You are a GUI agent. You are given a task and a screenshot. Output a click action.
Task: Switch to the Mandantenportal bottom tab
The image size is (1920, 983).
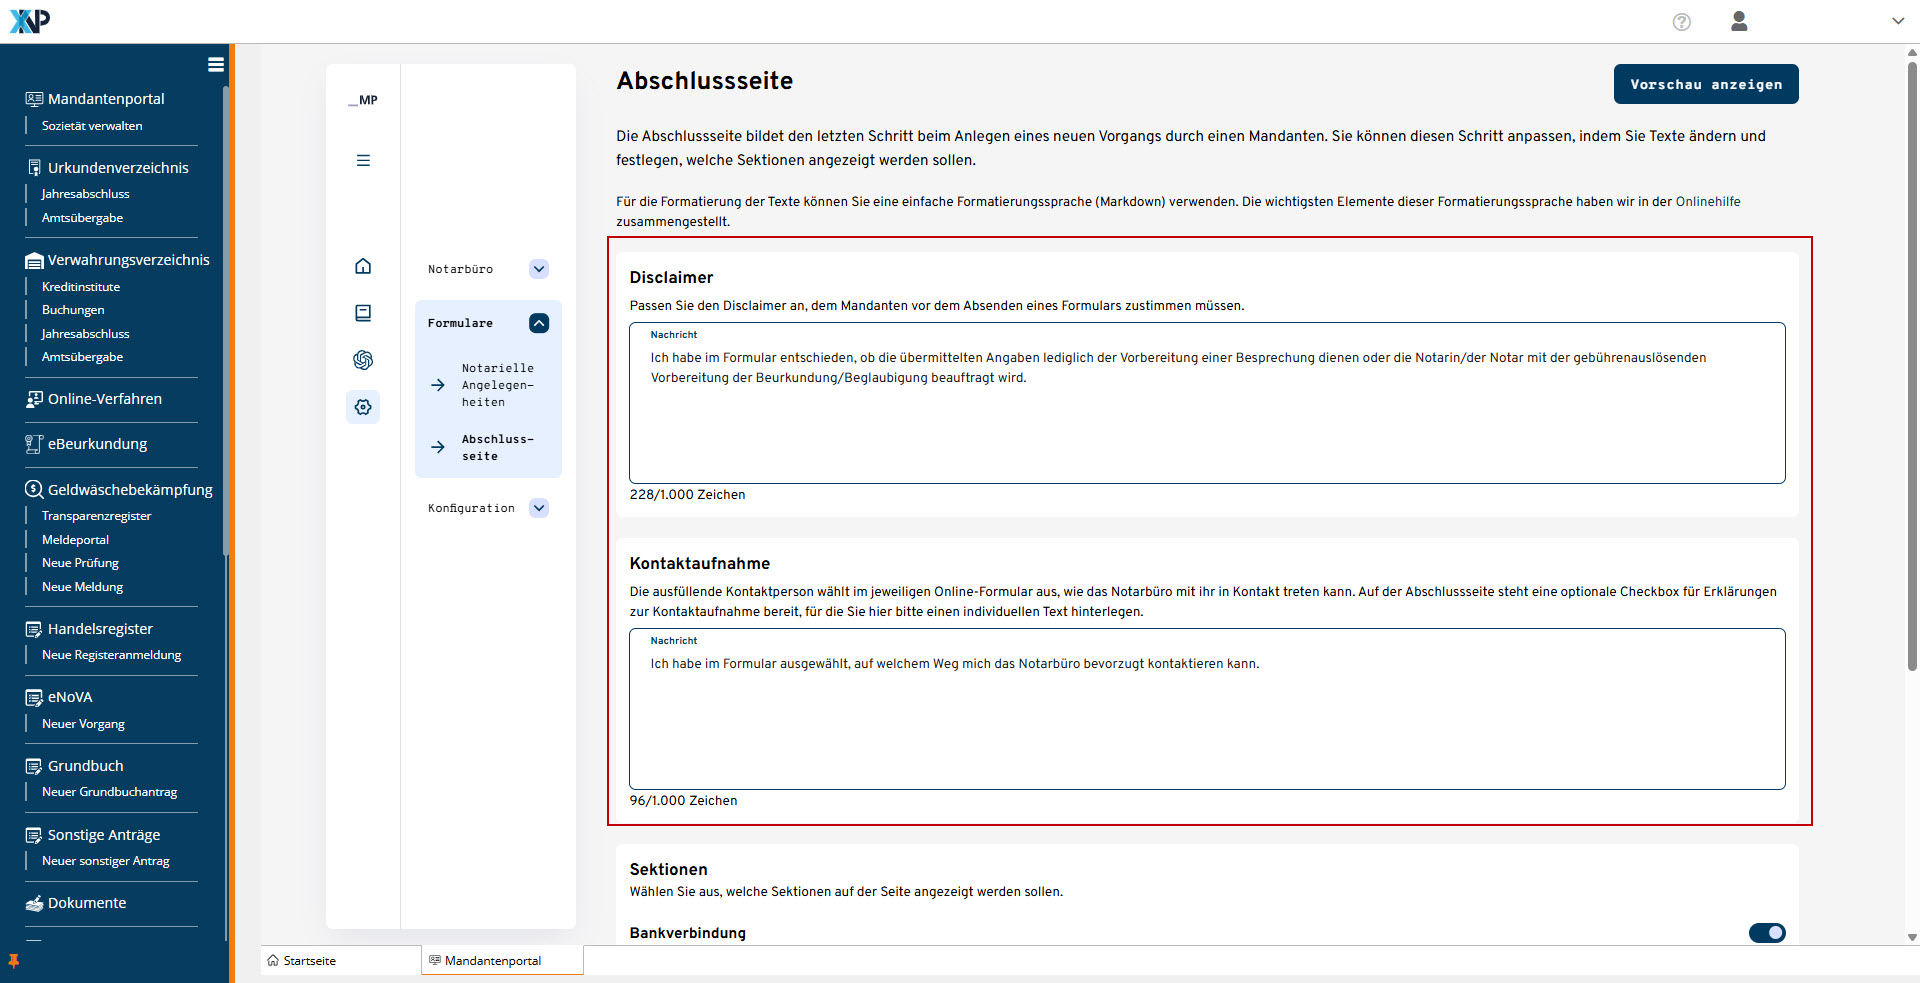pyautogui.click(x=502, y=960)
